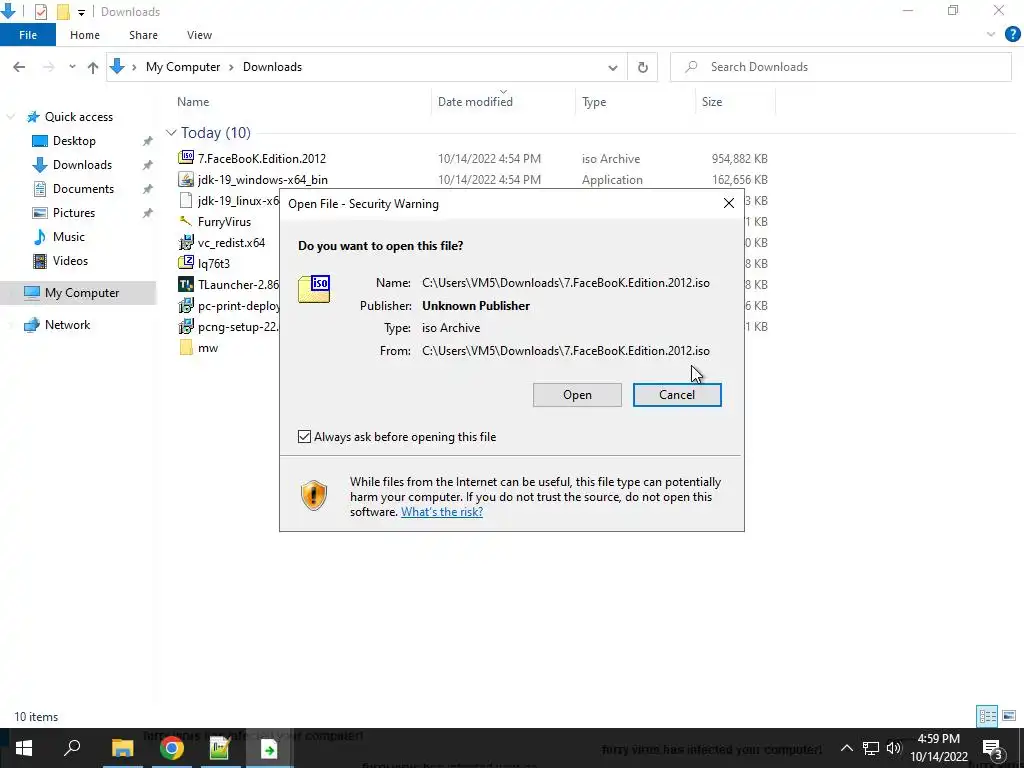
Task: Select the mw folder icon
Action: 186,347
